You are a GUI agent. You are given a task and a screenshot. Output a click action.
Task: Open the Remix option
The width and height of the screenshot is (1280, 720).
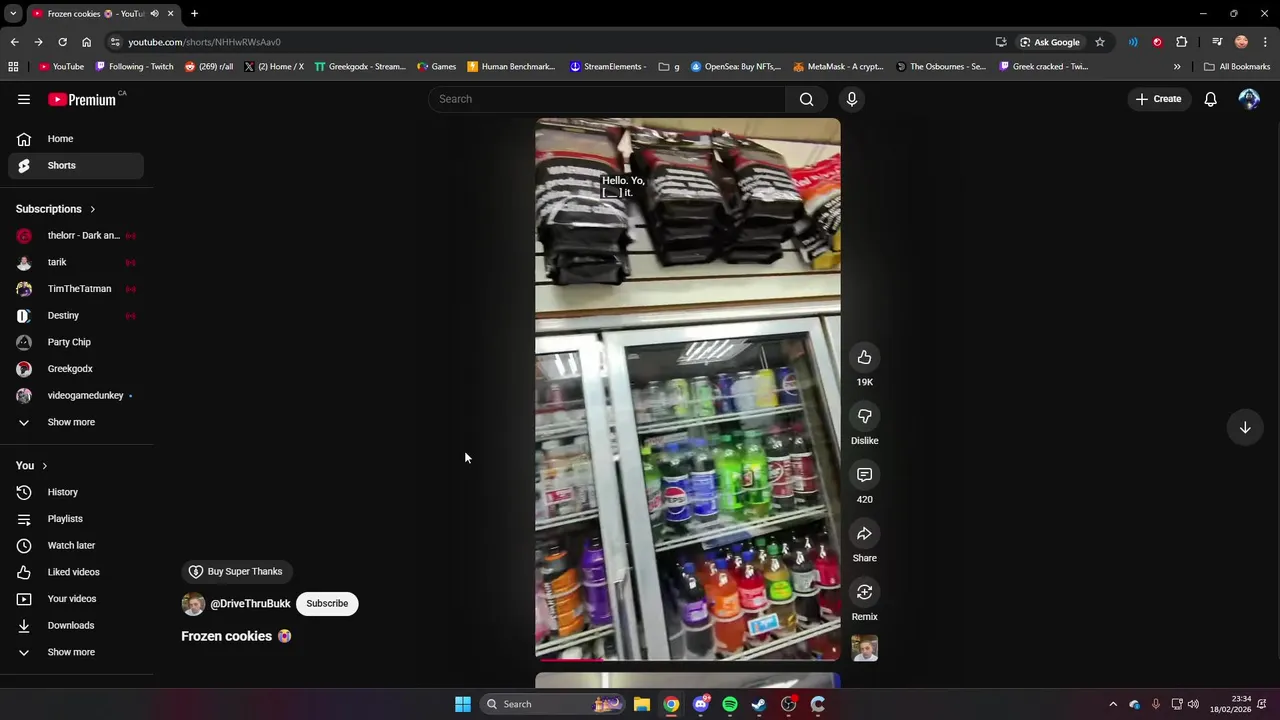click(864, 592)
